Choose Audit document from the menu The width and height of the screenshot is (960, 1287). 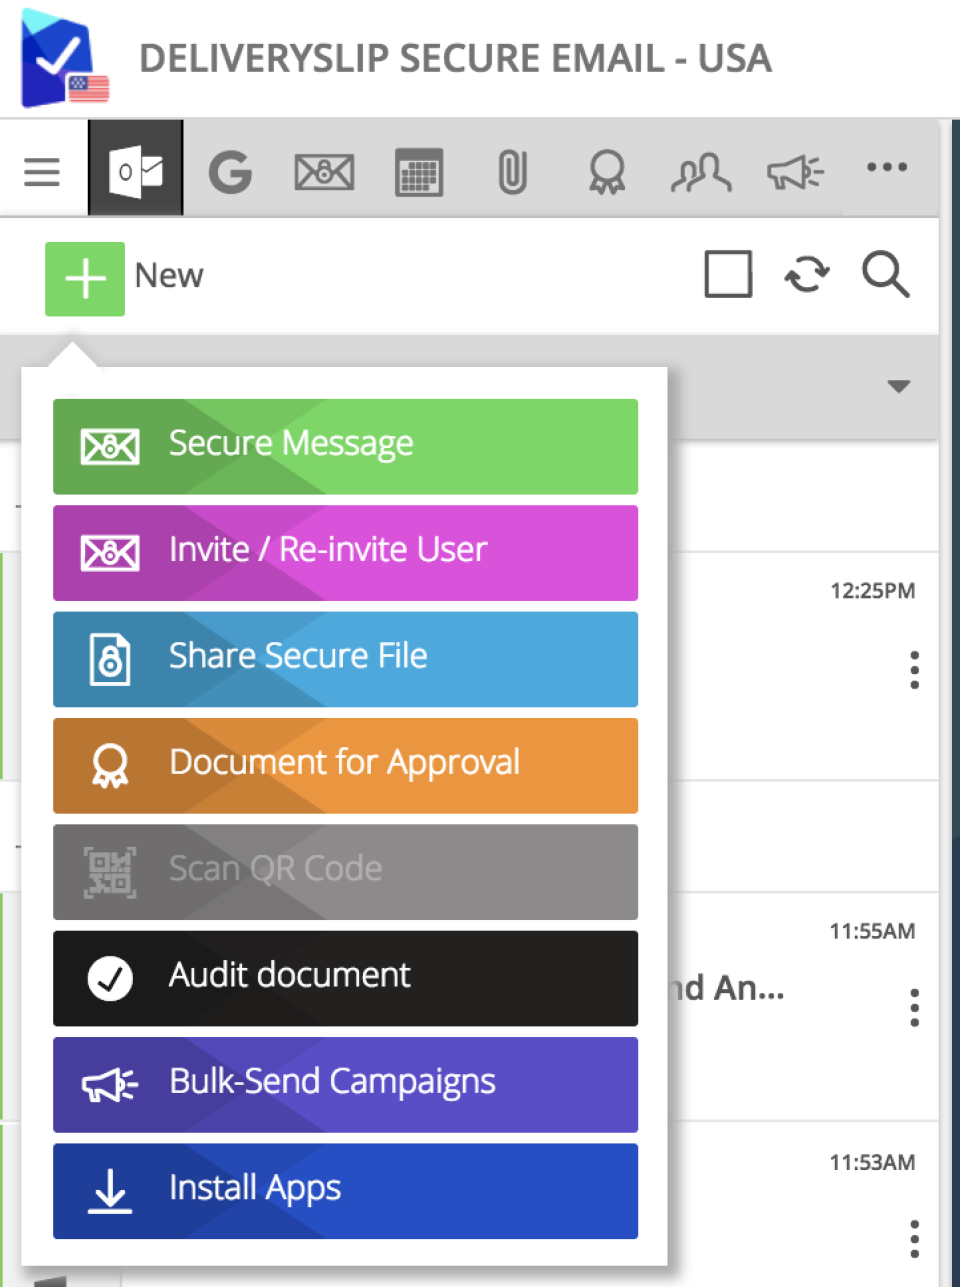tap(345, 978)
